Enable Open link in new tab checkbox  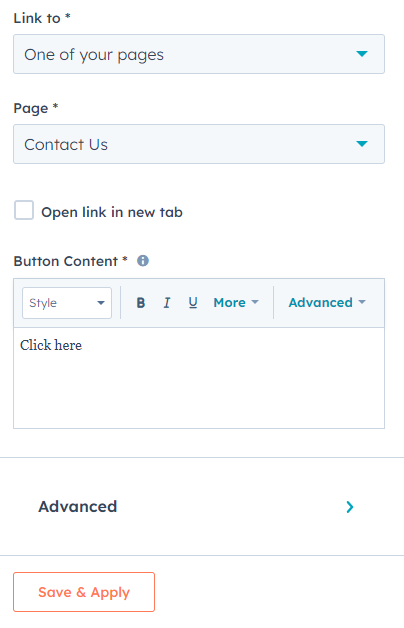click(x=24, y=211)
